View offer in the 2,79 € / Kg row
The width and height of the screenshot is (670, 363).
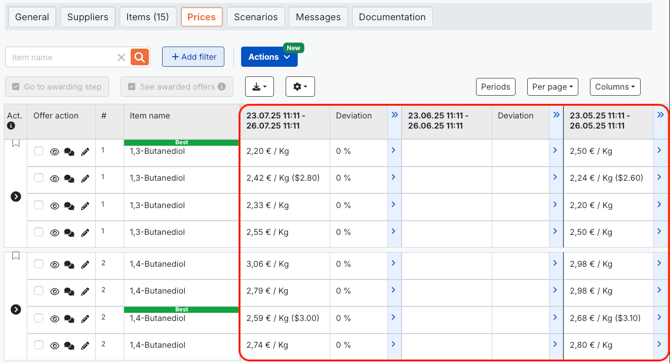click(x=54, y=292)
